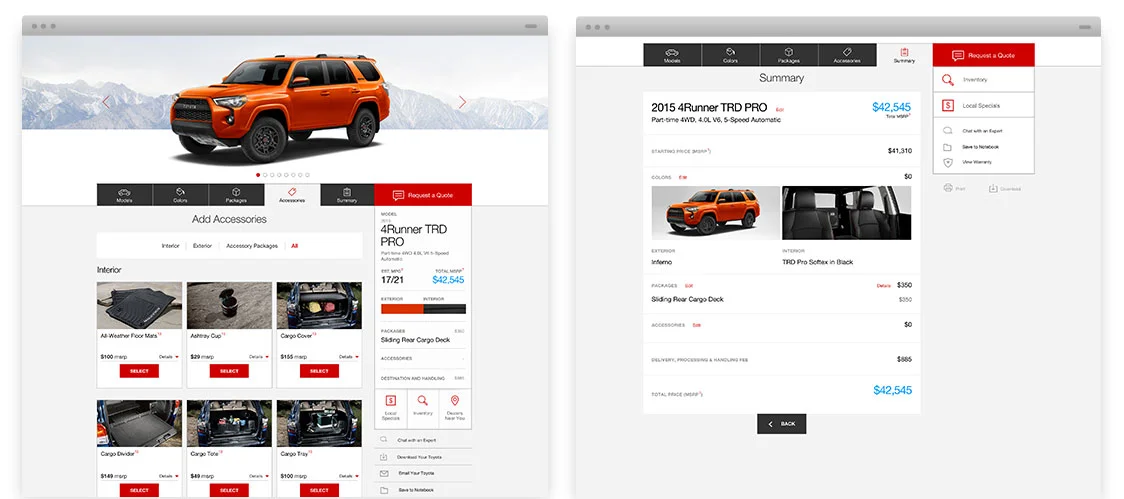Expand Details for Cargo Cover
This screenshot has width=1124, height=499.
pyautogui.click(x=349, y=356)
